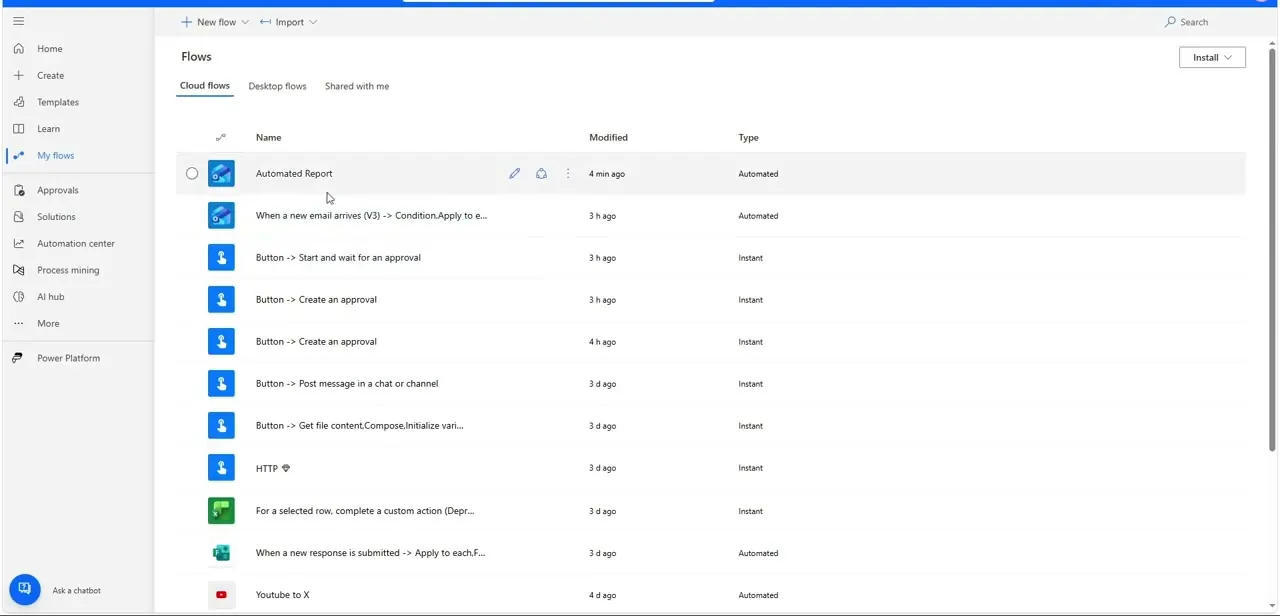Screen dimensions: 1280x616
Task: Click the Templates icon in sidebar
Action: pyautogui.click(x=18, y=102)
